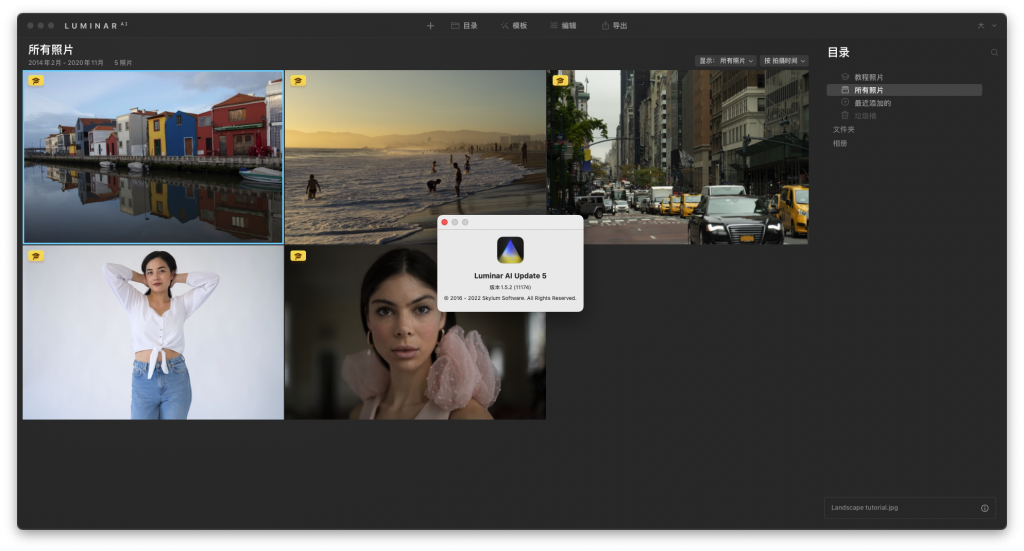Switch to the 编辑 edit tab
Screen dimensions: 1024x551
tap(563, 25)
